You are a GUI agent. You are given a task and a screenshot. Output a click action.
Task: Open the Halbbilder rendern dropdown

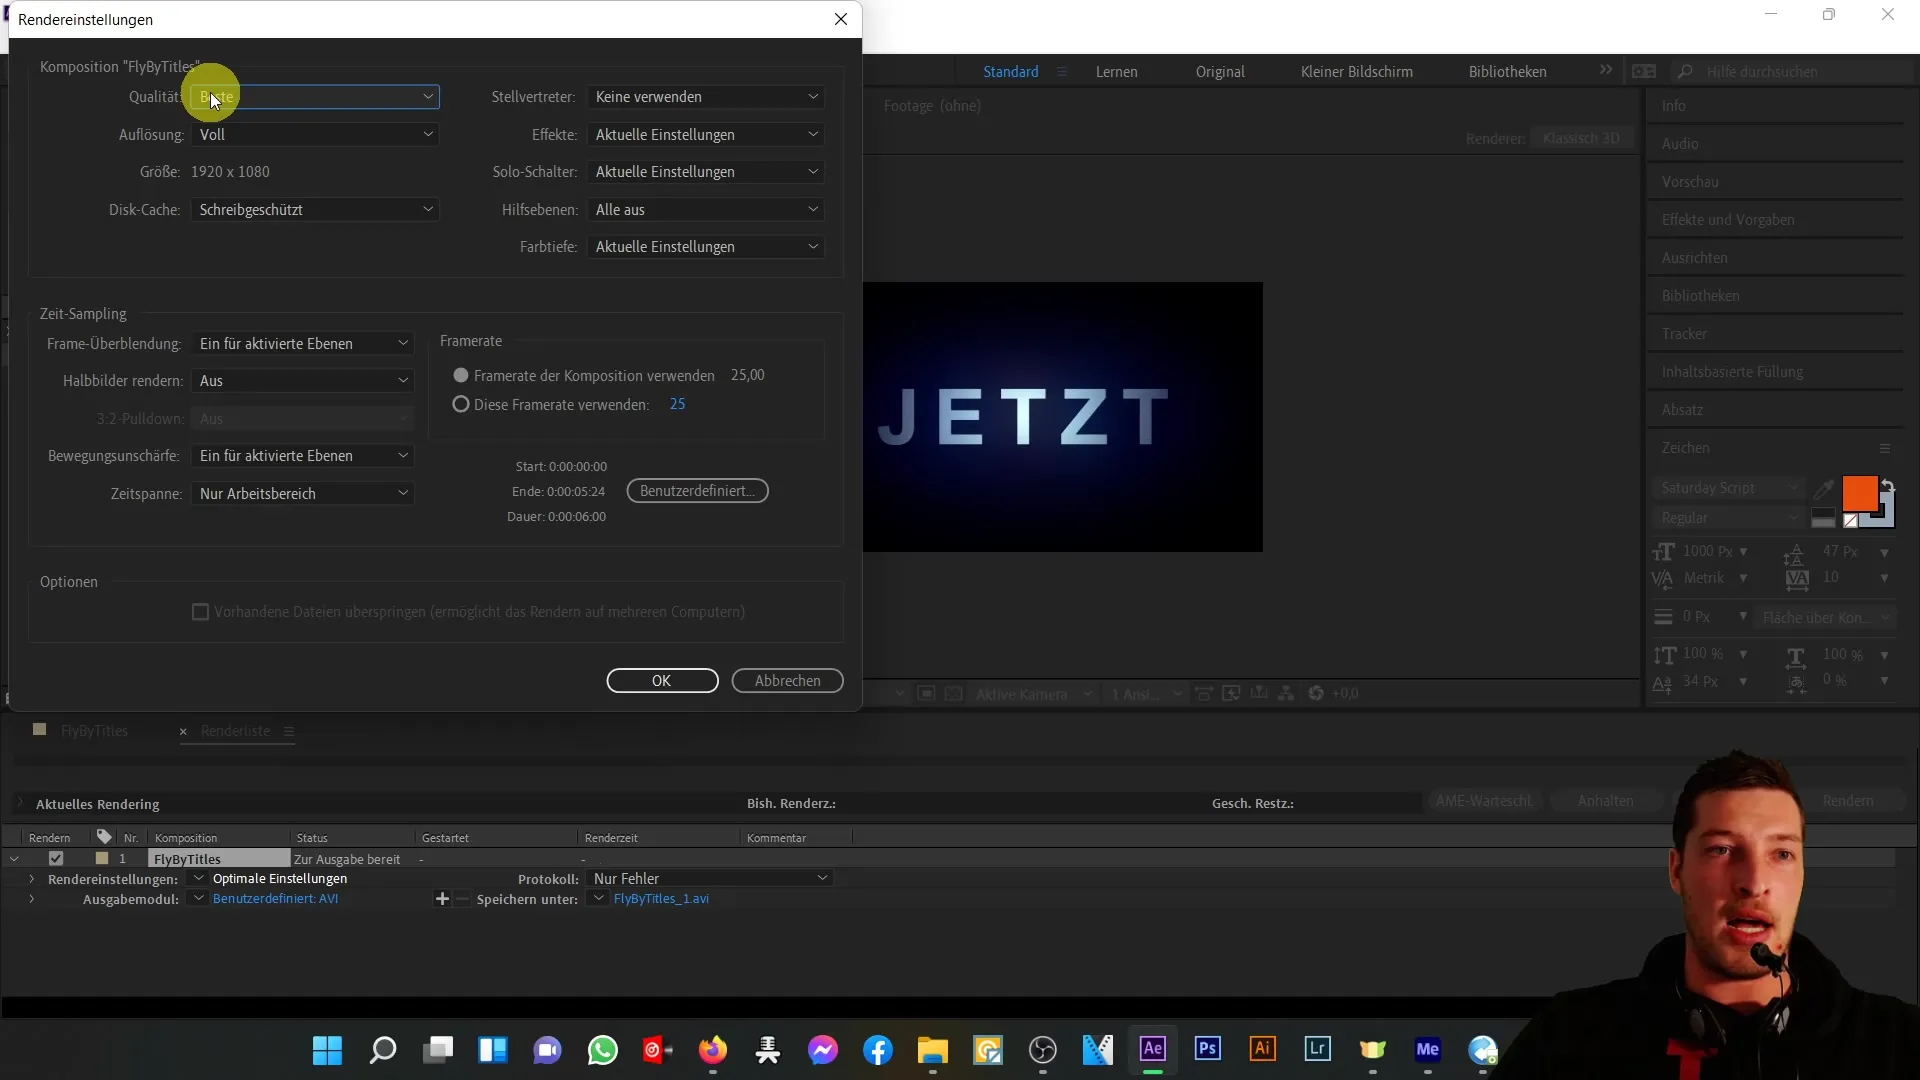click(x=303, y=381)
